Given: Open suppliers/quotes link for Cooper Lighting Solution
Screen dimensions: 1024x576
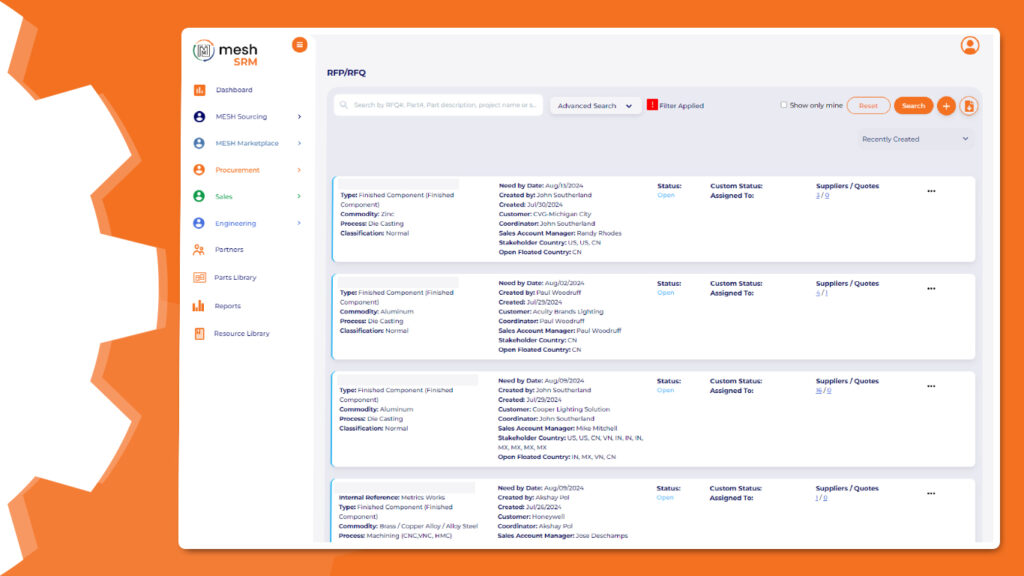Looking at the screenshot, I should [x=823, y=391].
